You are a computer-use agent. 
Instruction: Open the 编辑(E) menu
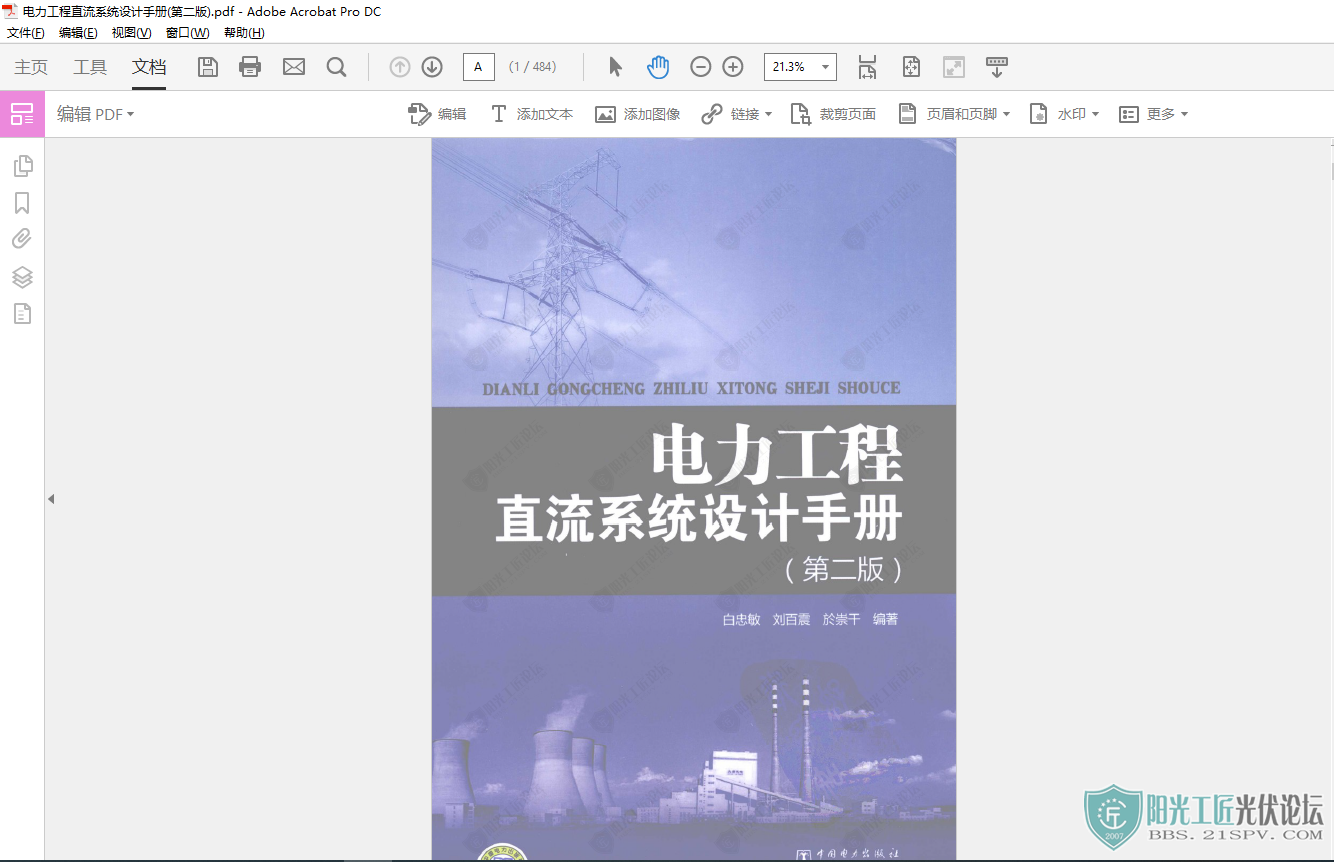78,33
